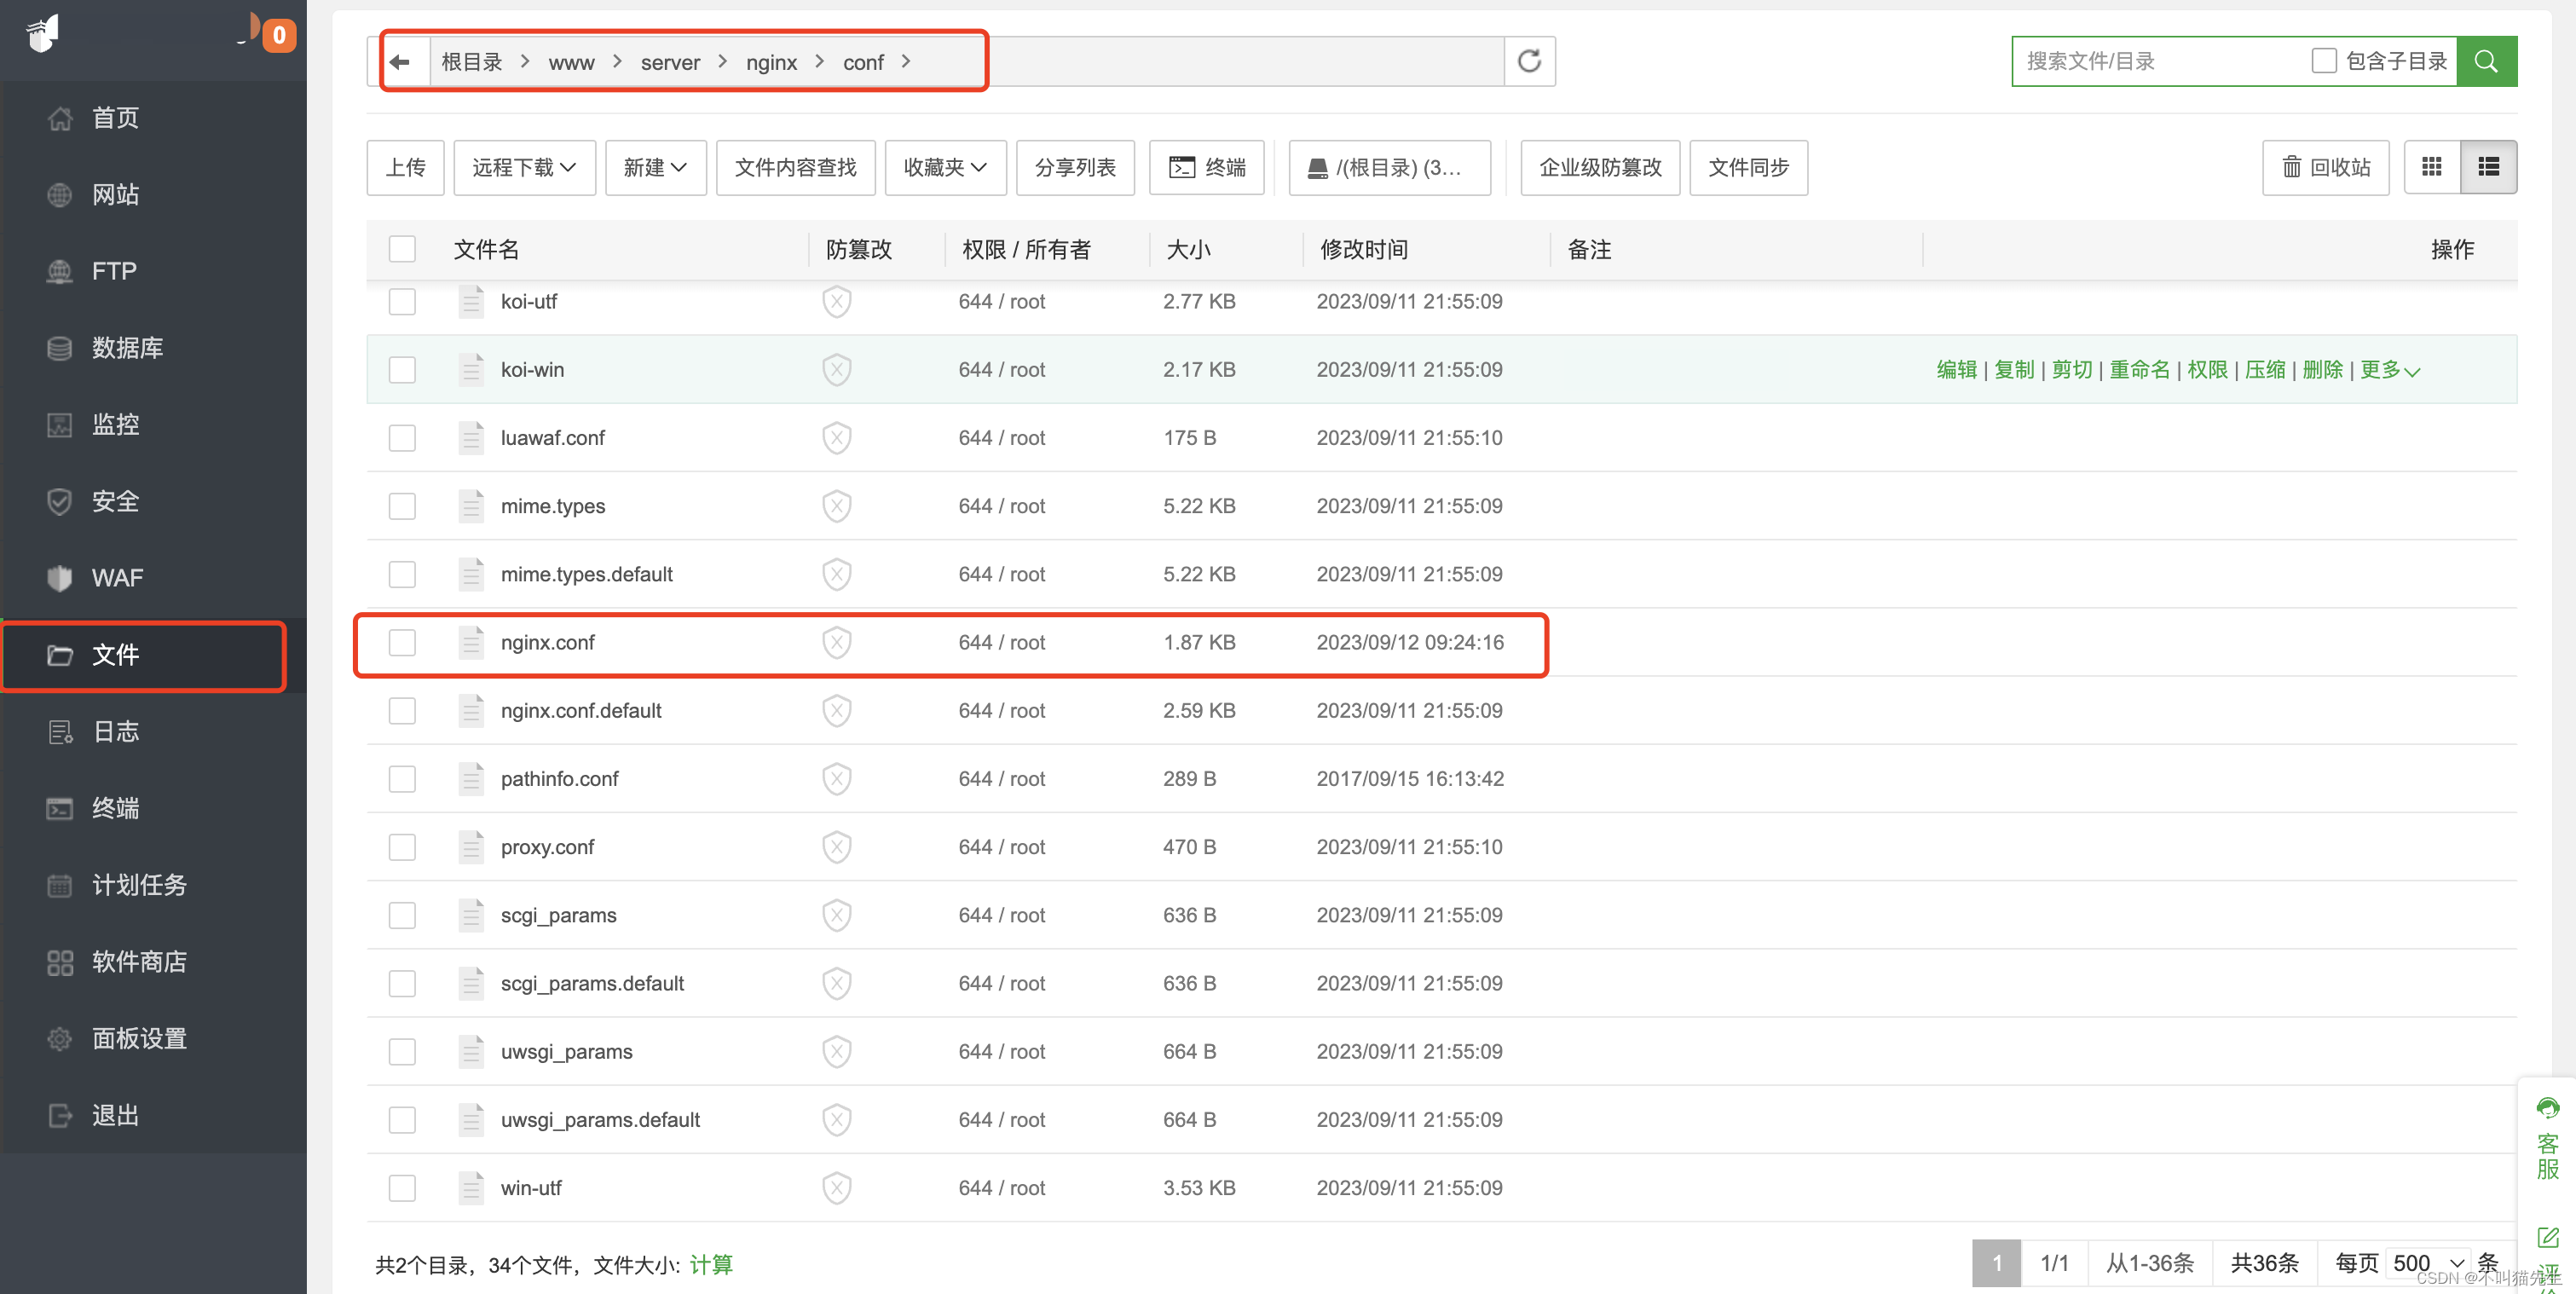This screenshot has width=2576, height=1294.
Task: Check the select-all checkbox in header
Action: 402,249
